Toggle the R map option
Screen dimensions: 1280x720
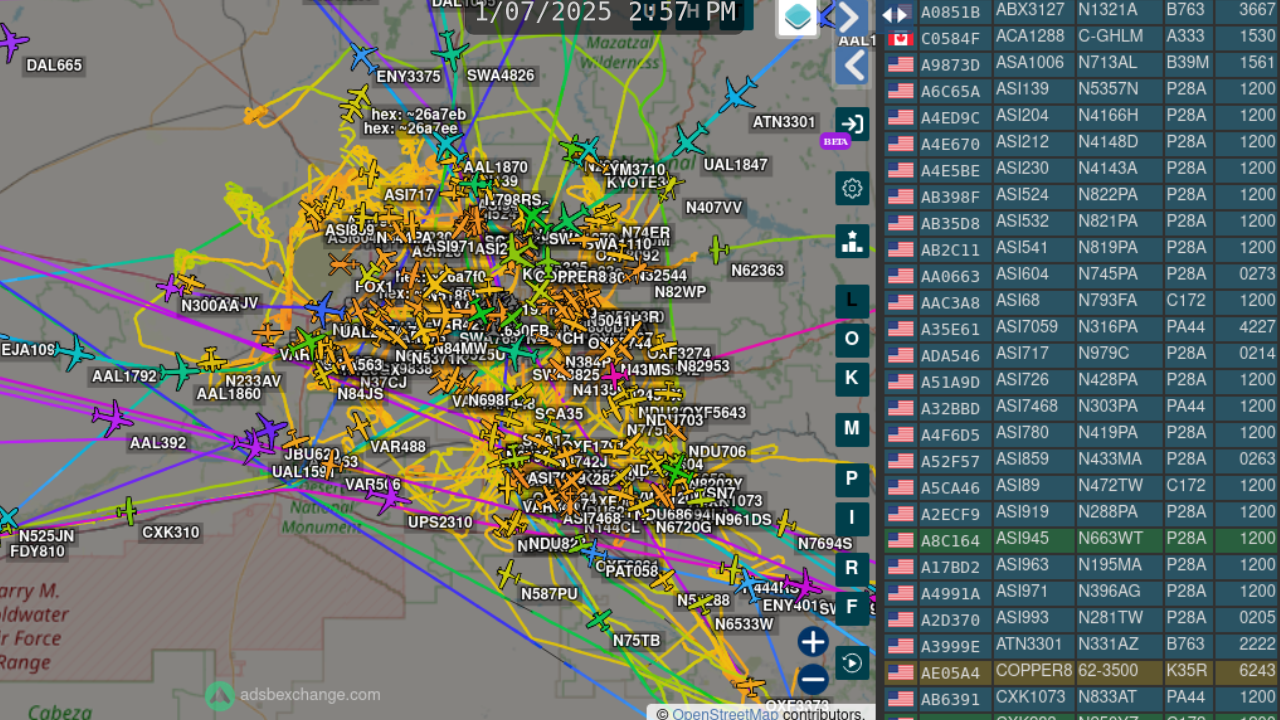point(852,569)
